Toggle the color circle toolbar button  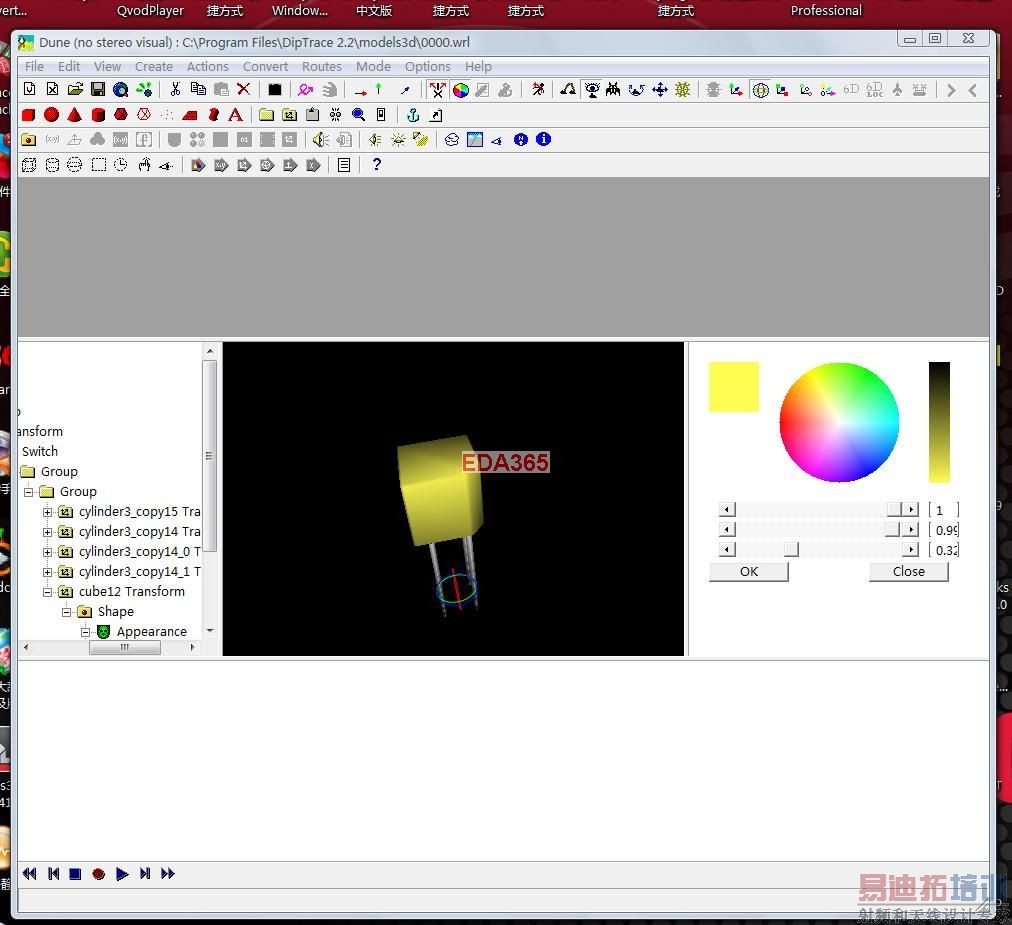point(461,90)
